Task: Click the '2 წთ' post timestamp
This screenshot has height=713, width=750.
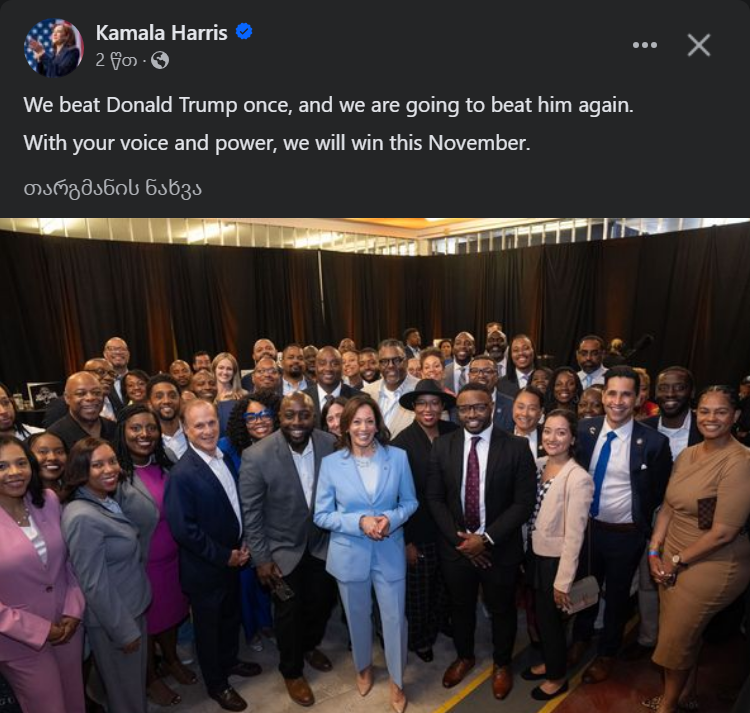Action: [x=116, y=61]
